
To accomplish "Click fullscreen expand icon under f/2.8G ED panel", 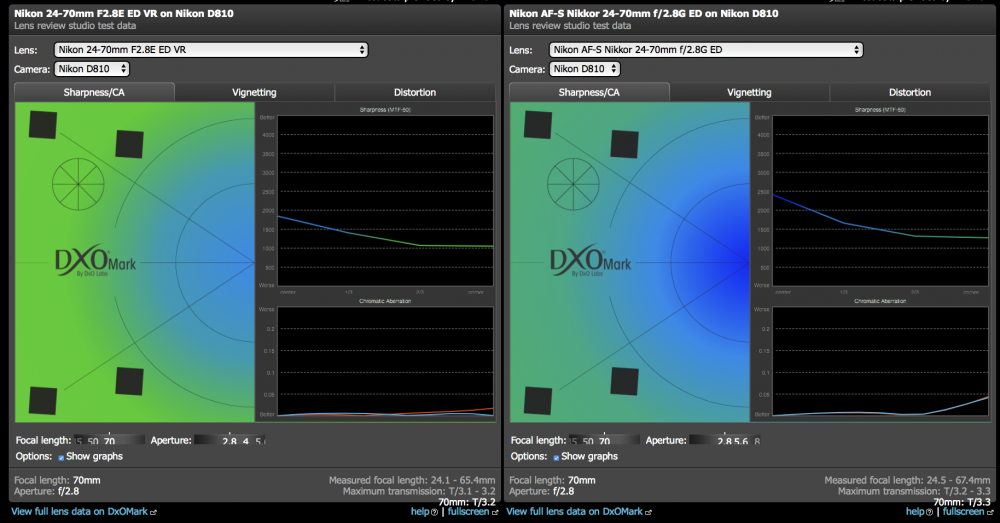I will click(989, 512).
